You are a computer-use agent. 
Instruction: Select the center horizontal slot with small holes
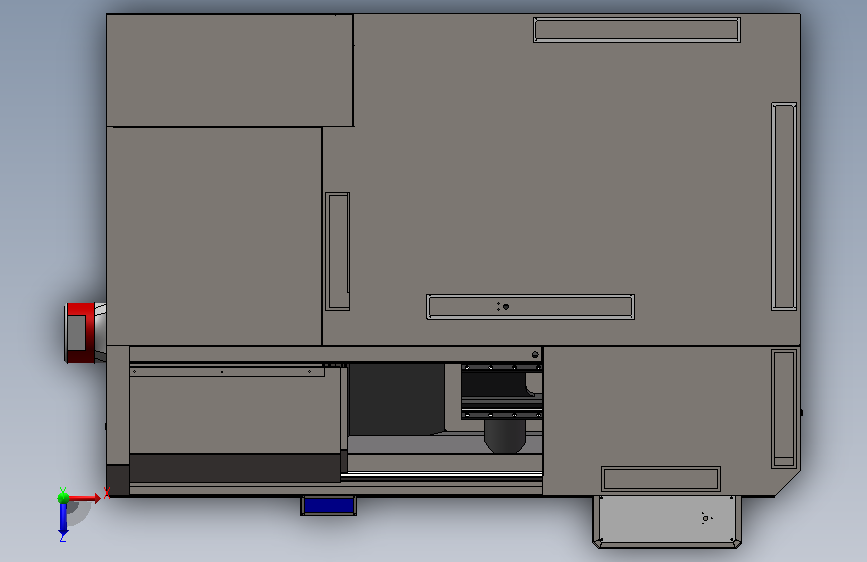(530, 307)
